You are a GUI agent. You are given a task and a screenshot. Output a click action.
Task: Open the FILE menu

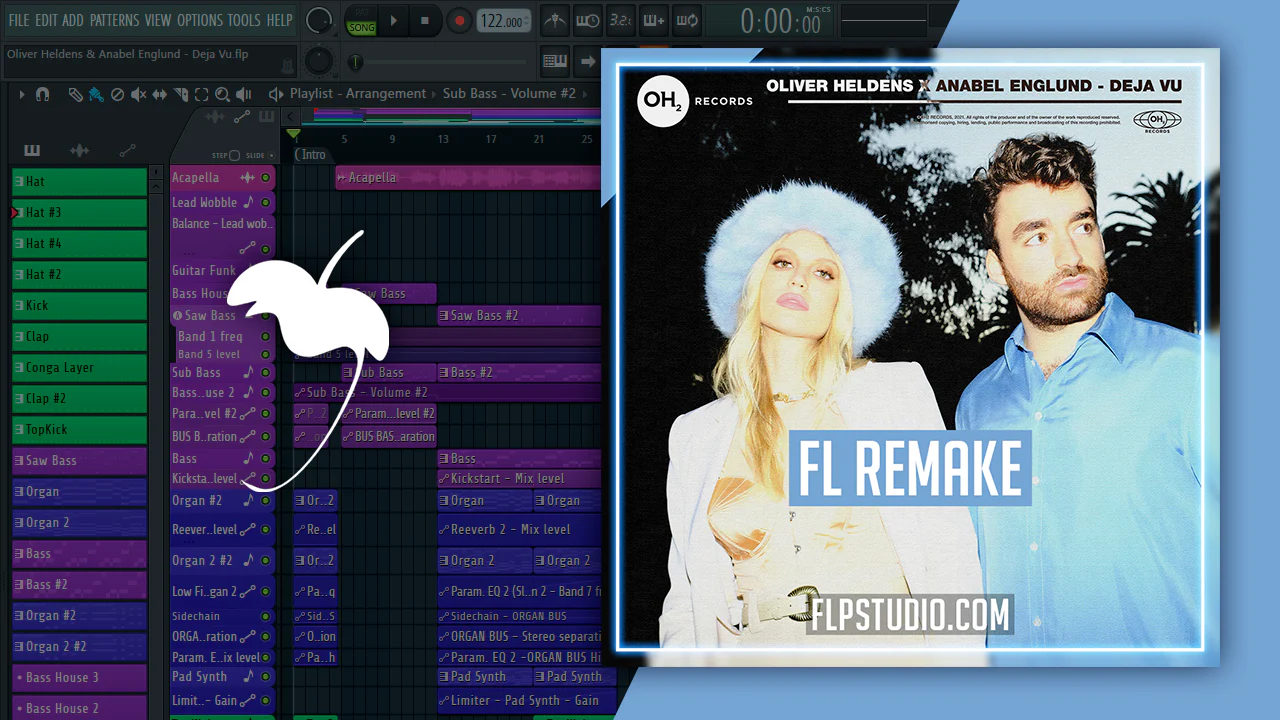click(x=19, y=20)
